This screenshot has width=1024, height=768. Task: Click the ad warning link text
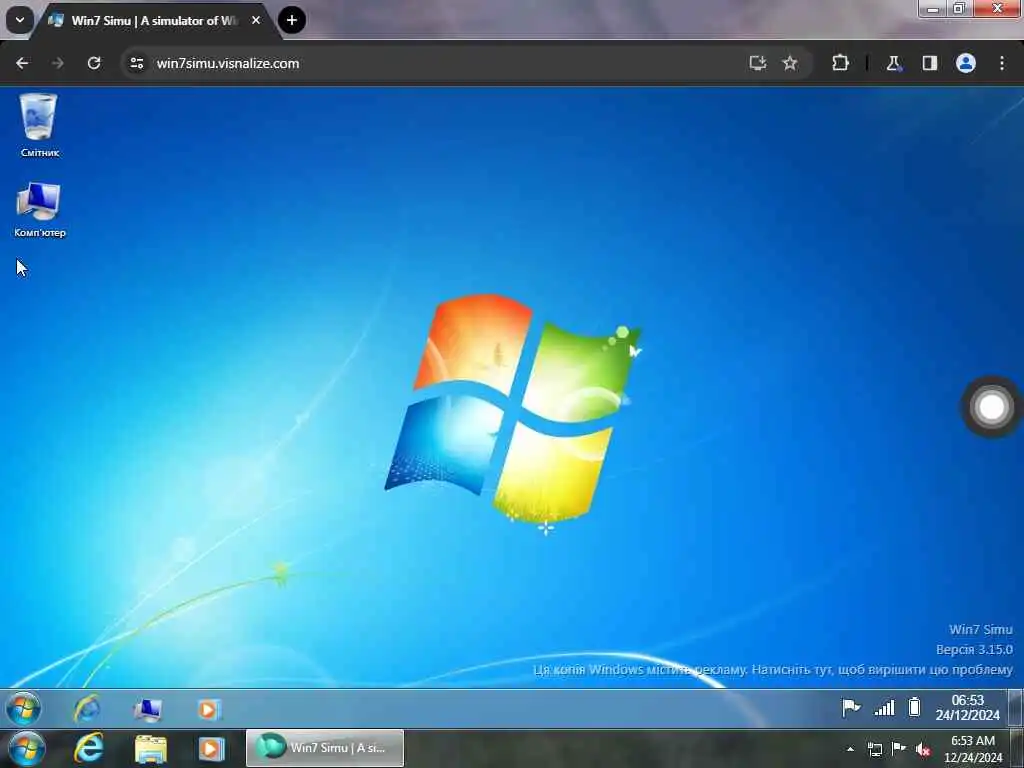point(773,669)
